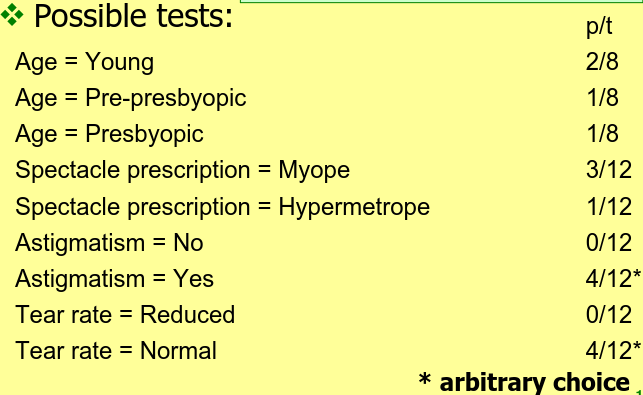
Task: Click the green diamond bullet icon
Action: 12,14
